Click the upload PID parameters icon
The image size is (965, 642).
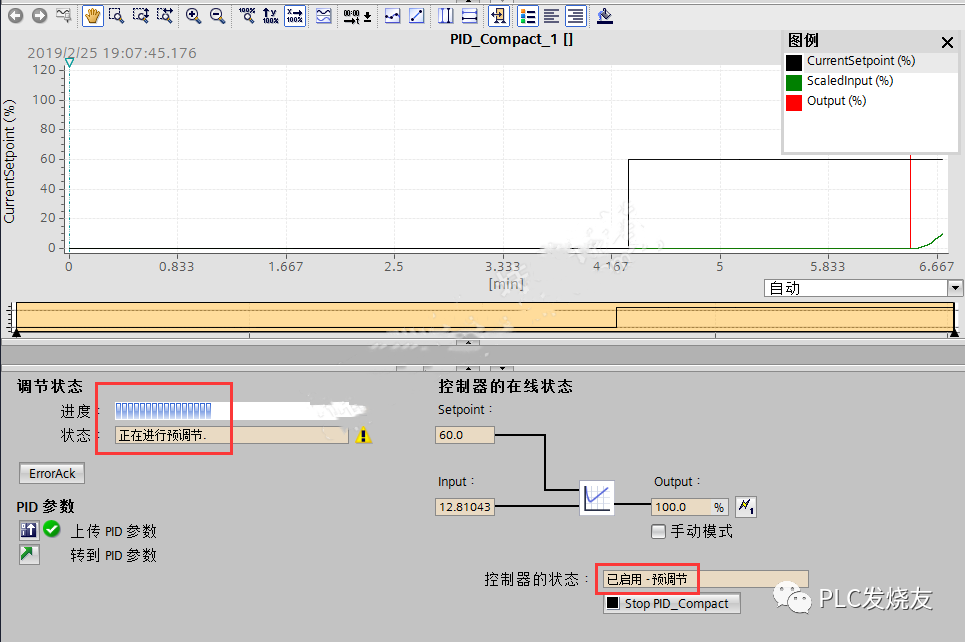coord(28,530)
